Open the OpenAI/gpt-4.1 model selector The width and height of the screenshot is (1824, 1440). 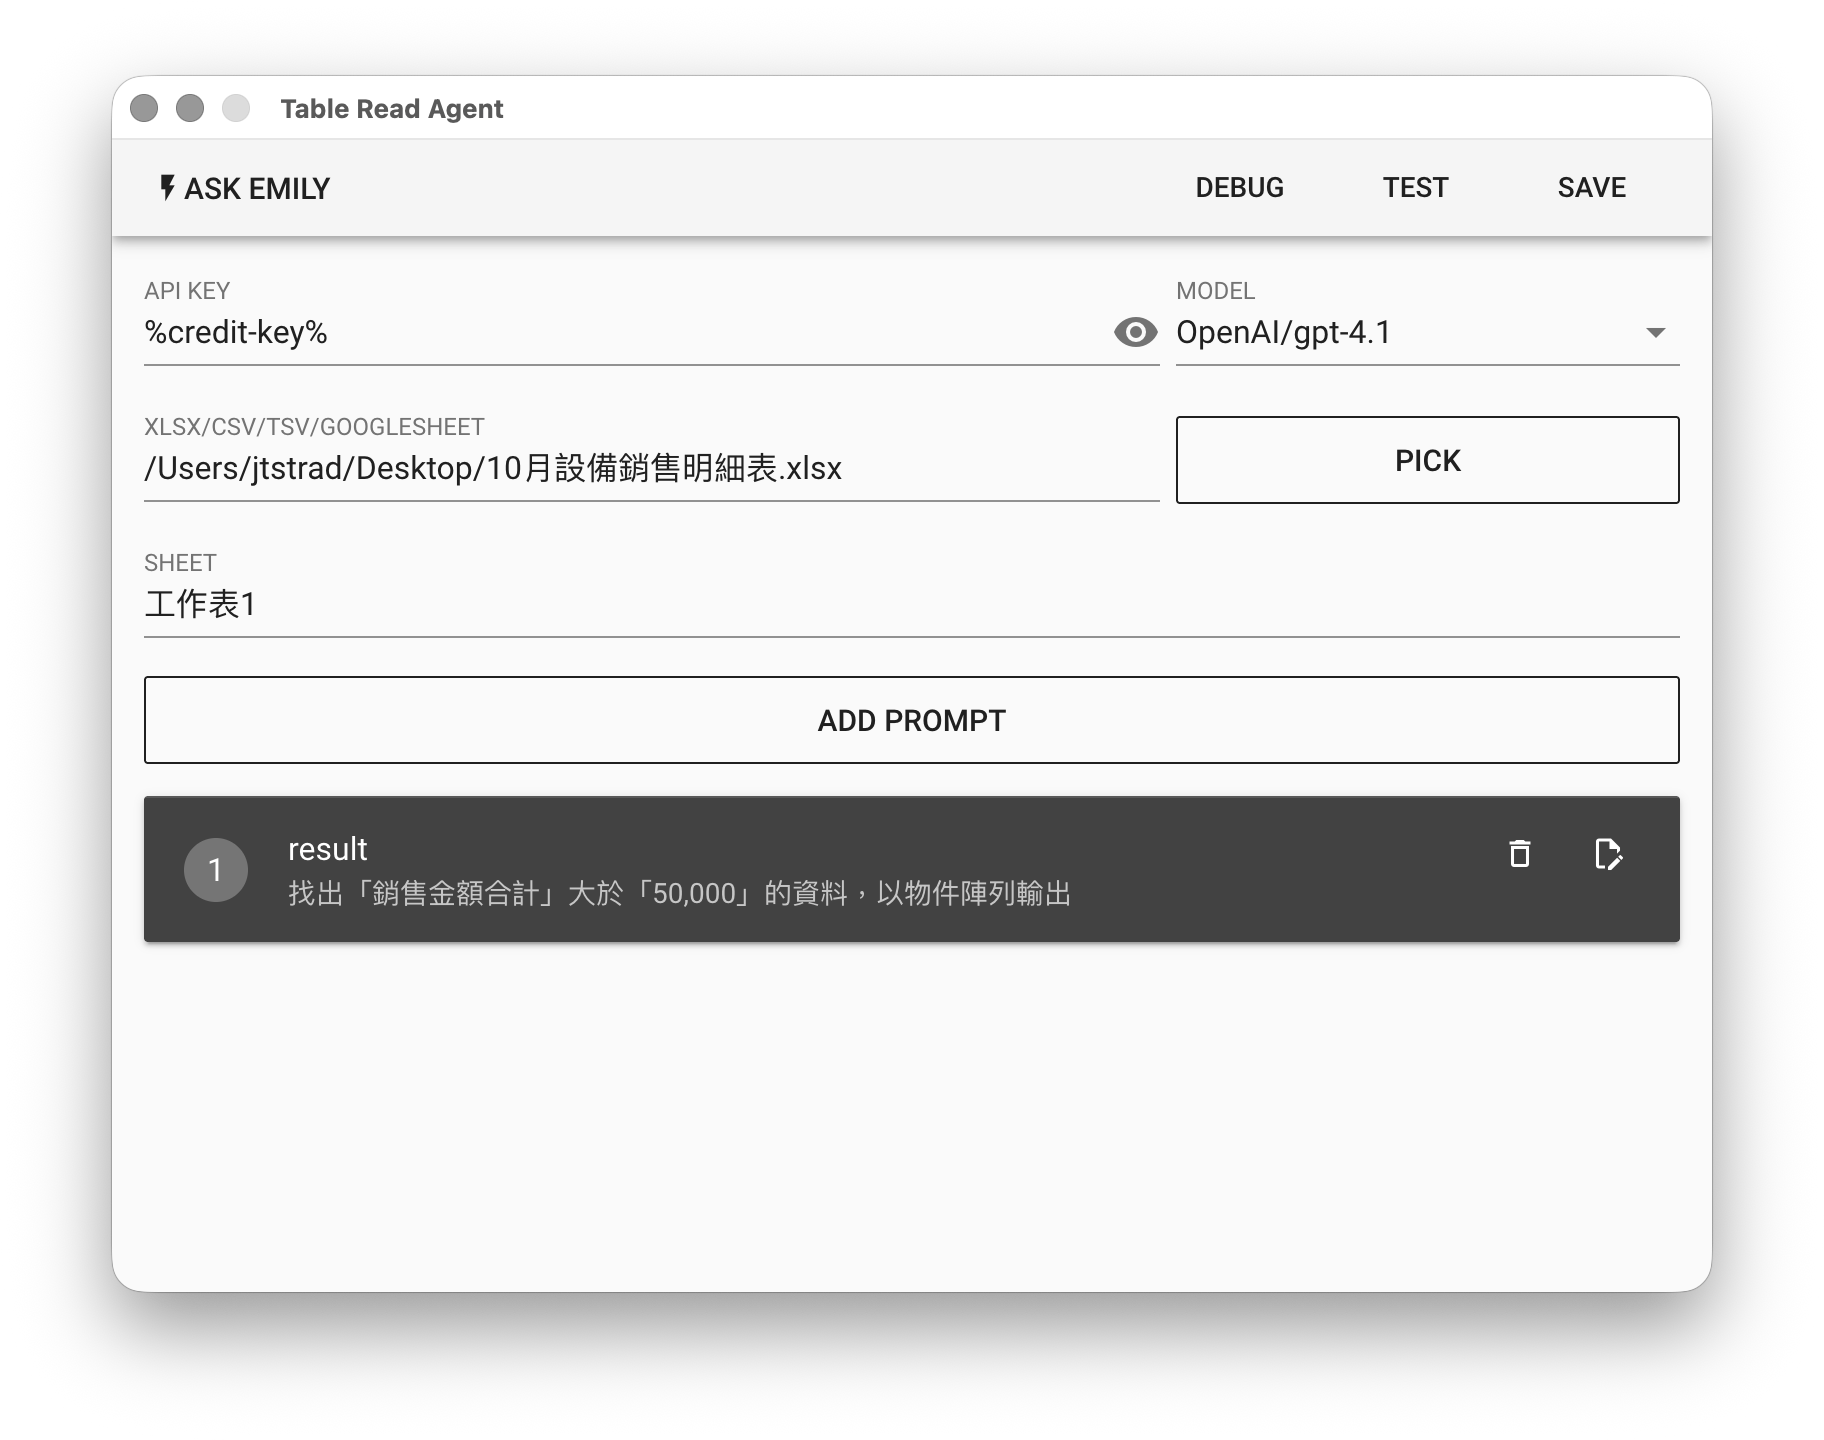1400,332
